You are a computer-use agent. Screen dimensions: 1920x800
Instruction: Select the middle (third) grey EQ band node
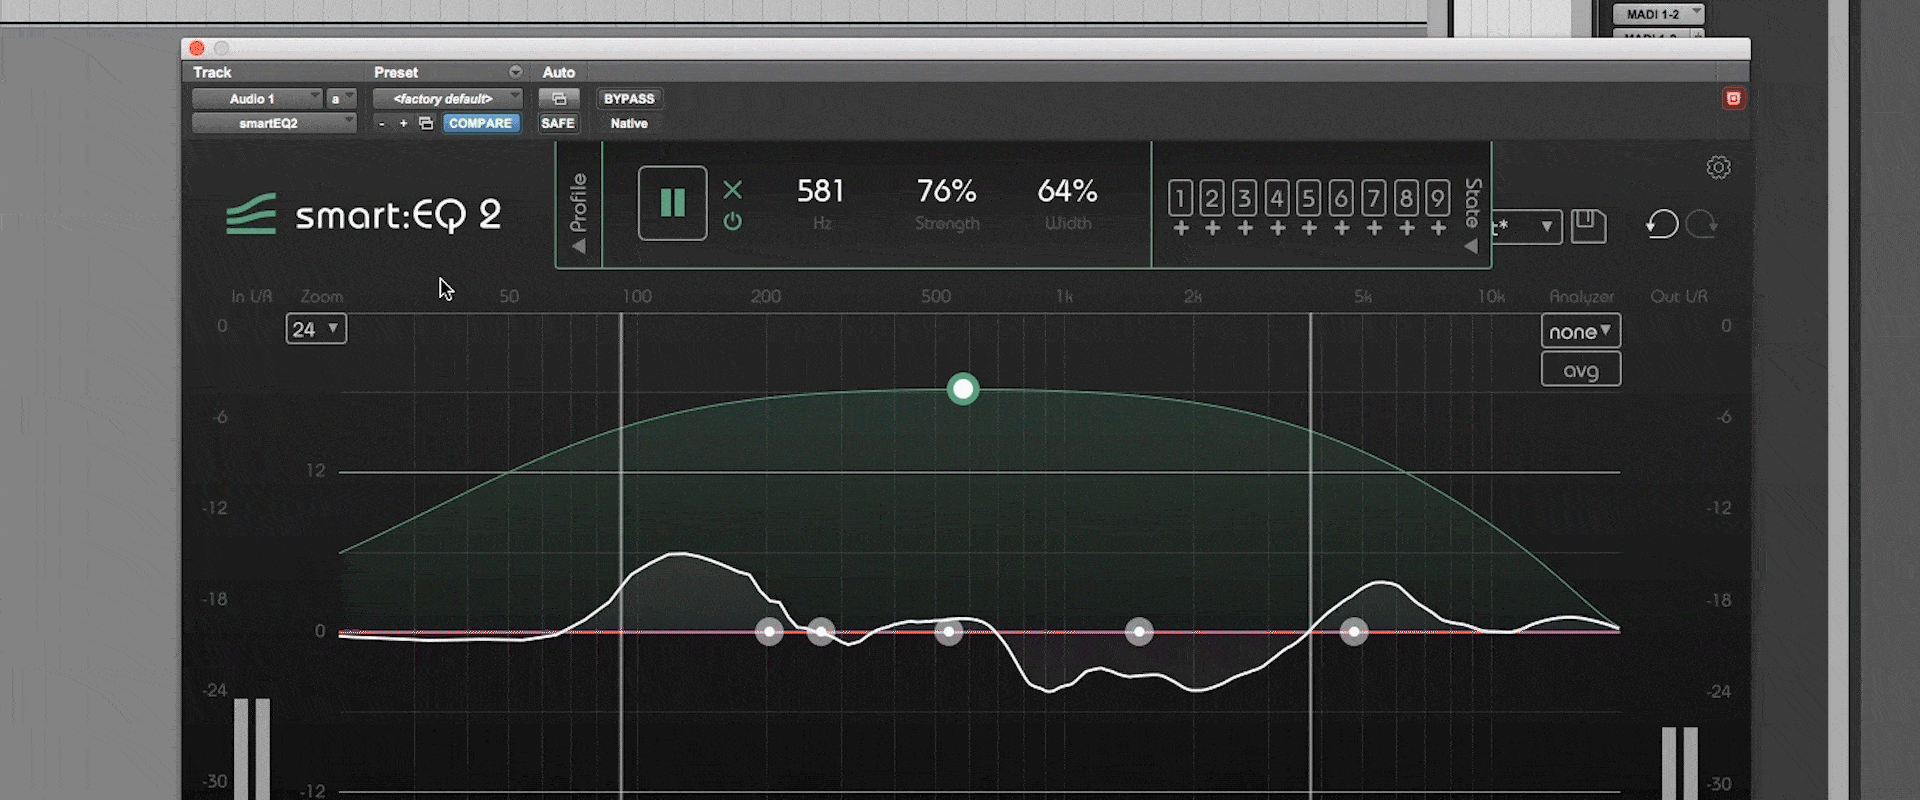pos(948,631)
